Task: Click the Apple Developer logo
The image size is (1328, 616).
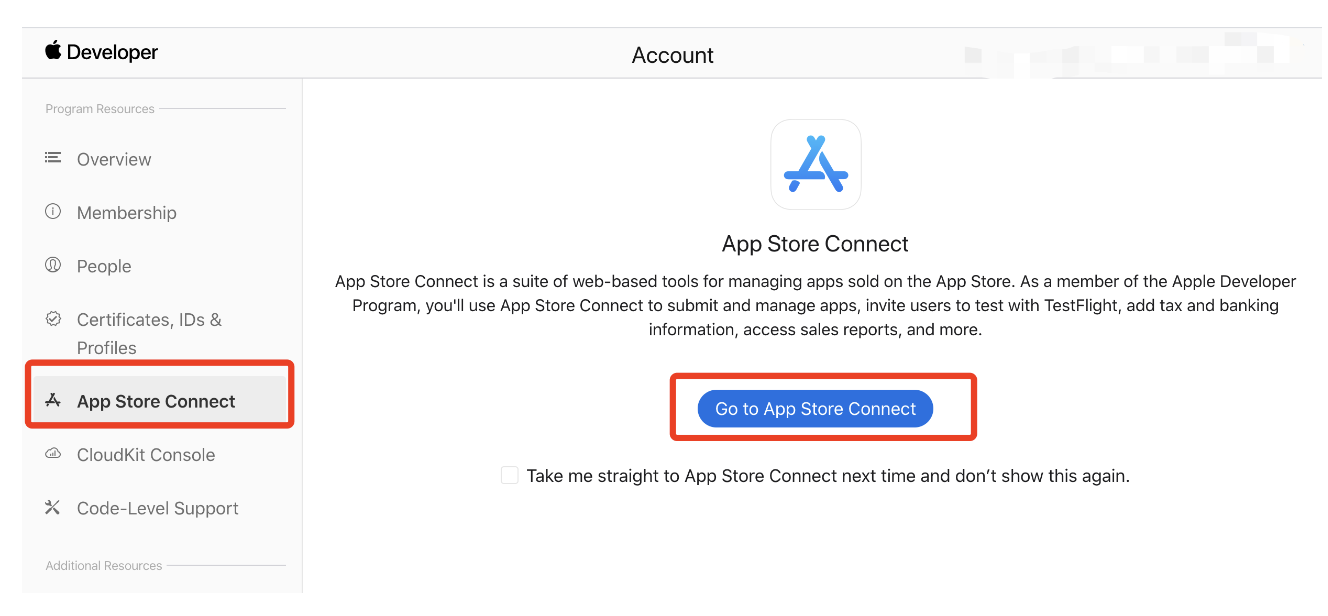Action: click(101, 52)
